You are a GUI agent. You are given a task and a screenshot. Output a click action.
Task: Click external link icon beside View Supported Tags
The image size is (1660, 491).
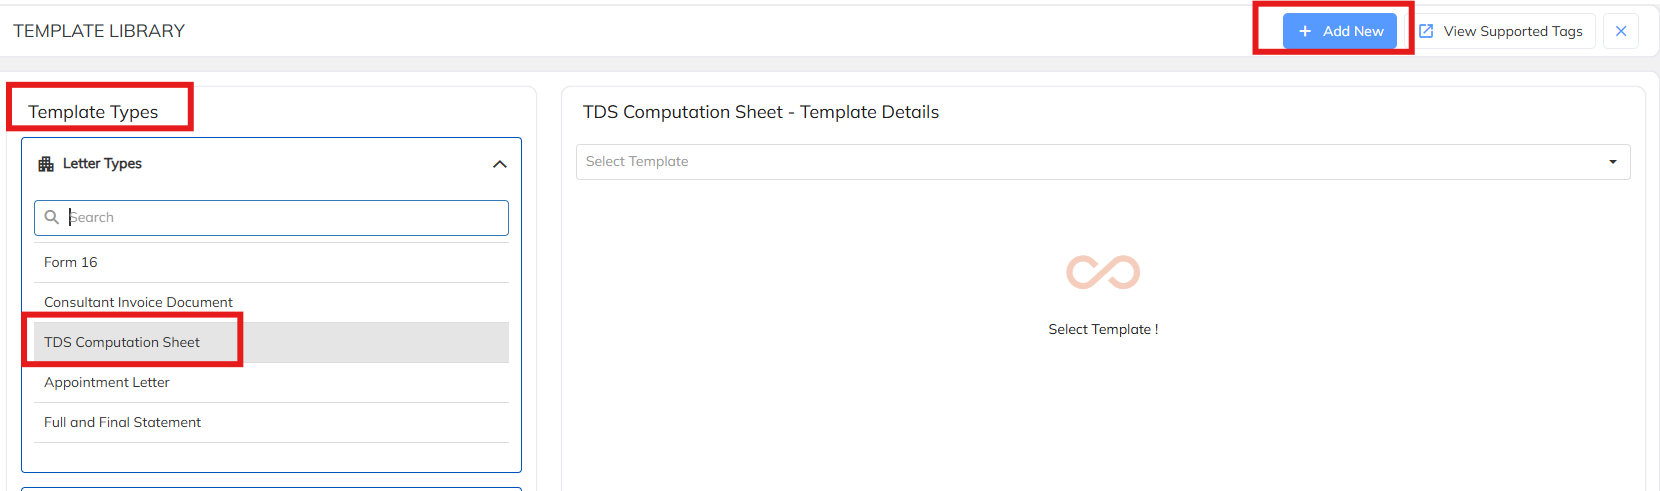point(1426,31)
